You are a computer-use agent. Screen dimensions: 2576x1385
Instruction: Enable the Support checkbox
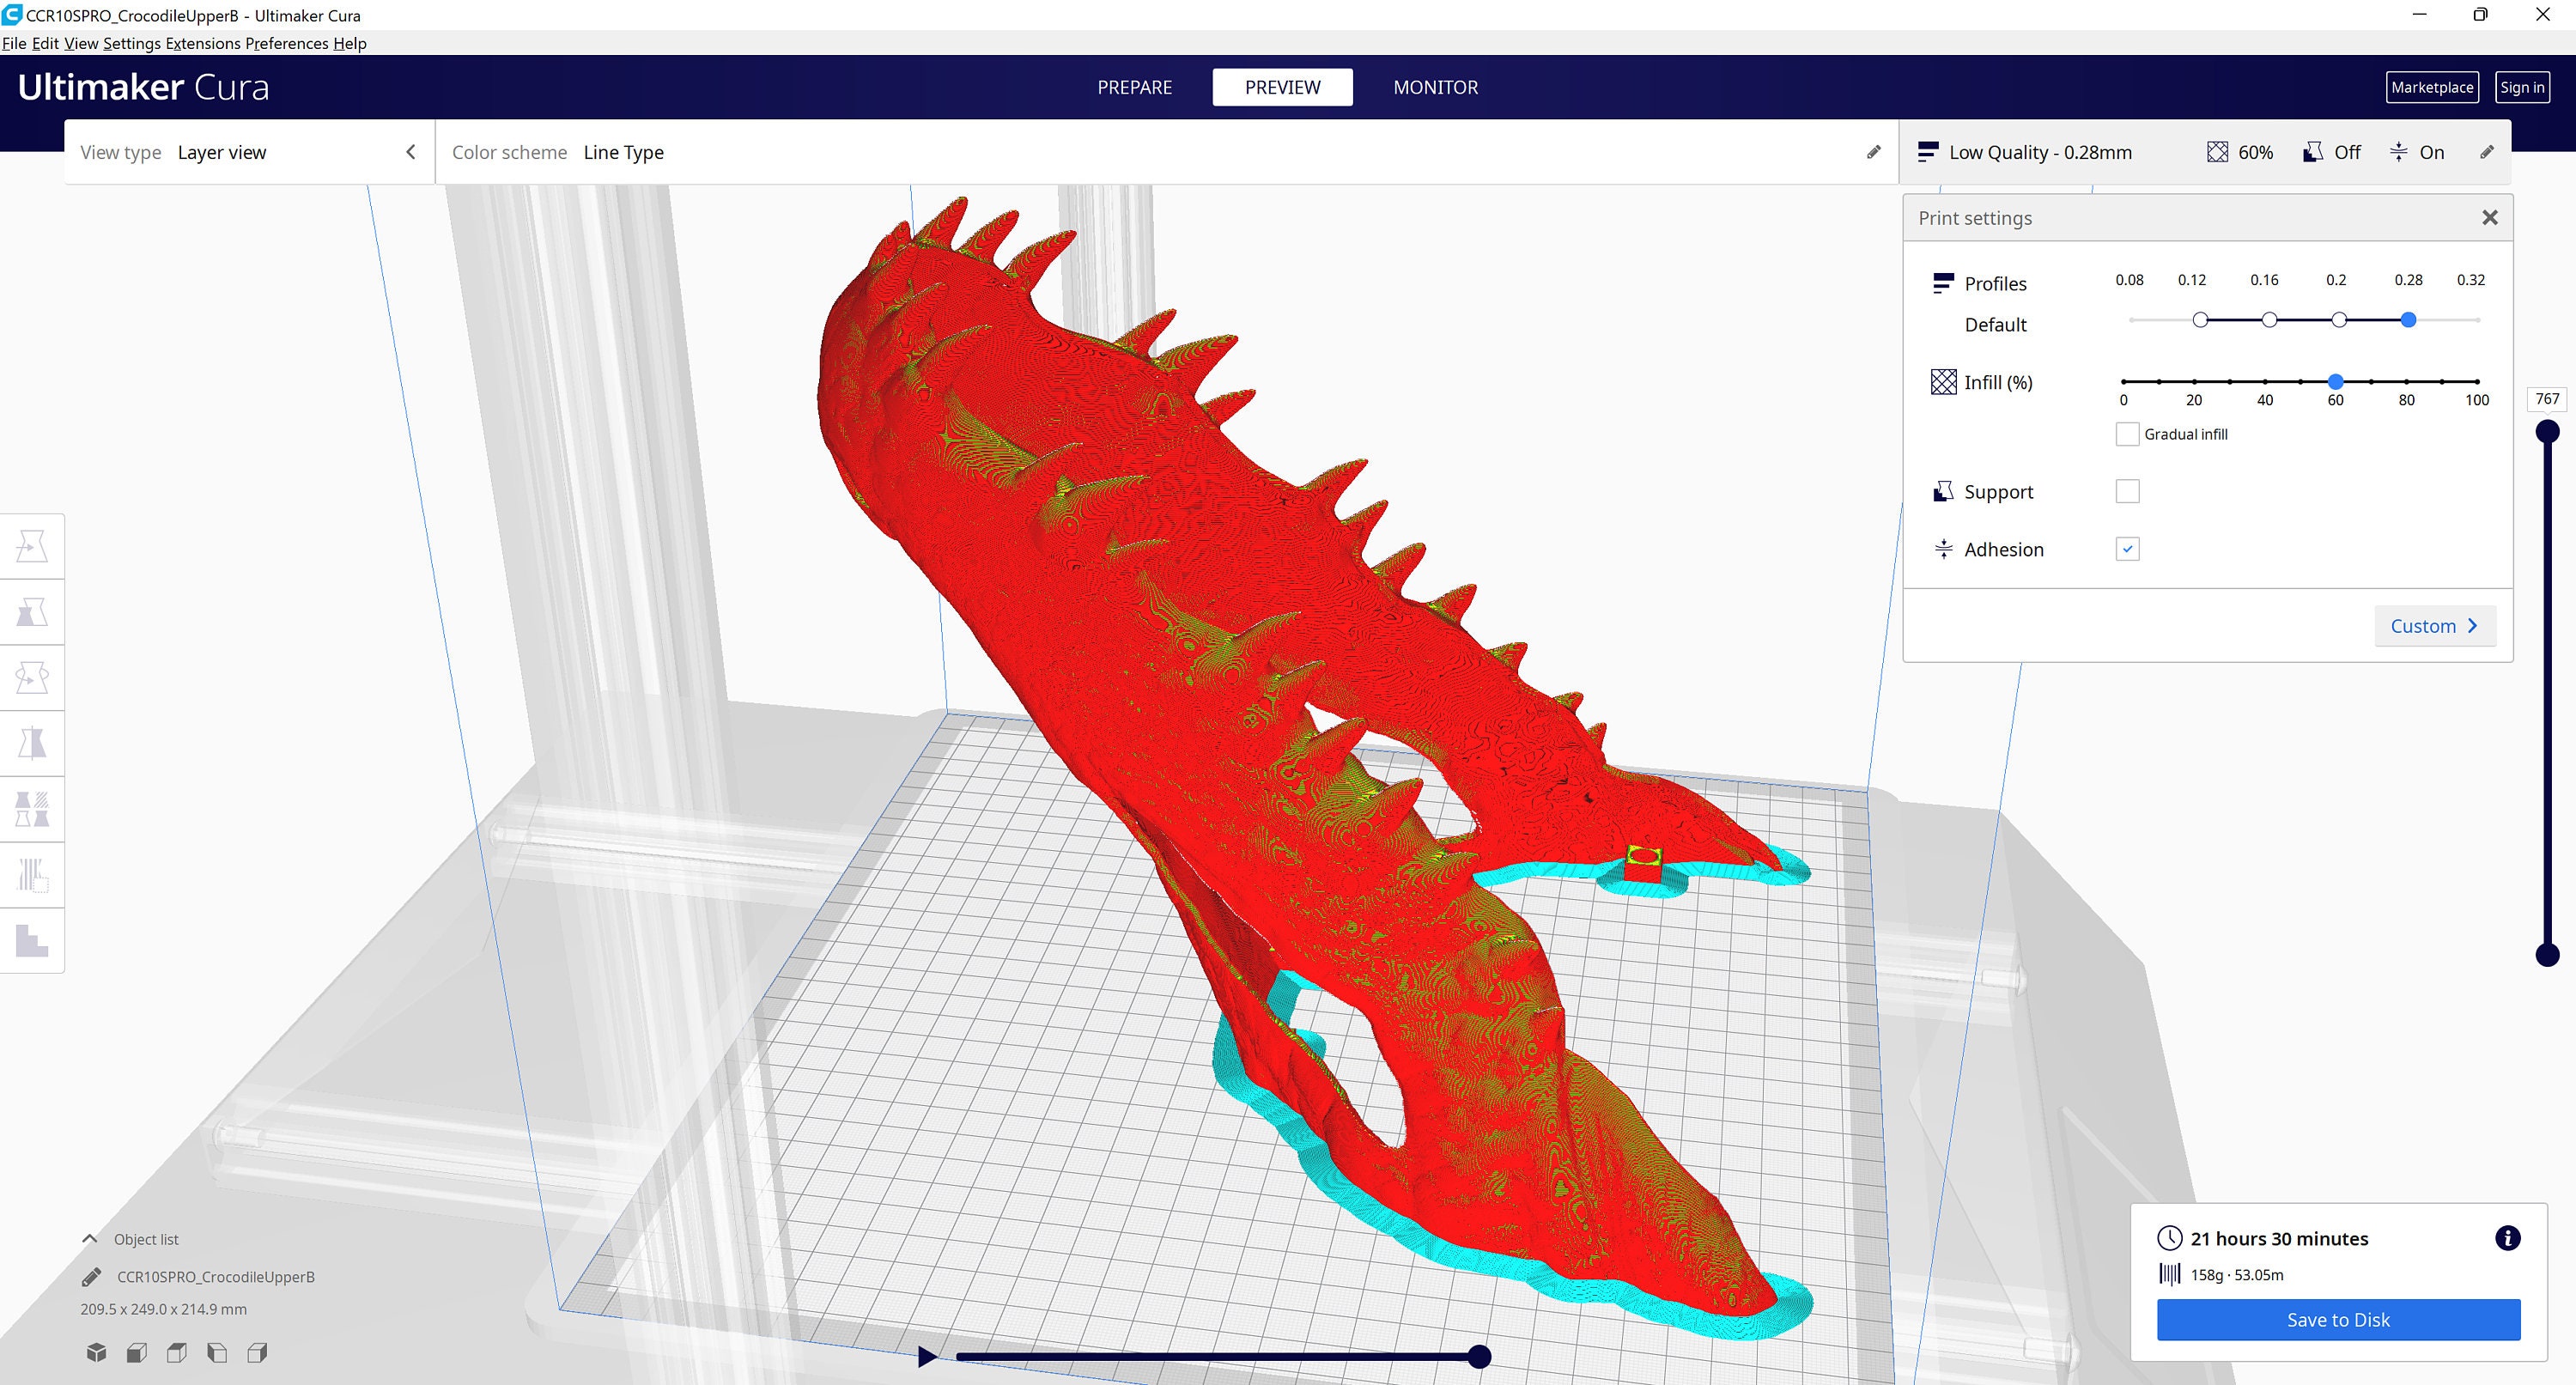[x=2127, y=491]
